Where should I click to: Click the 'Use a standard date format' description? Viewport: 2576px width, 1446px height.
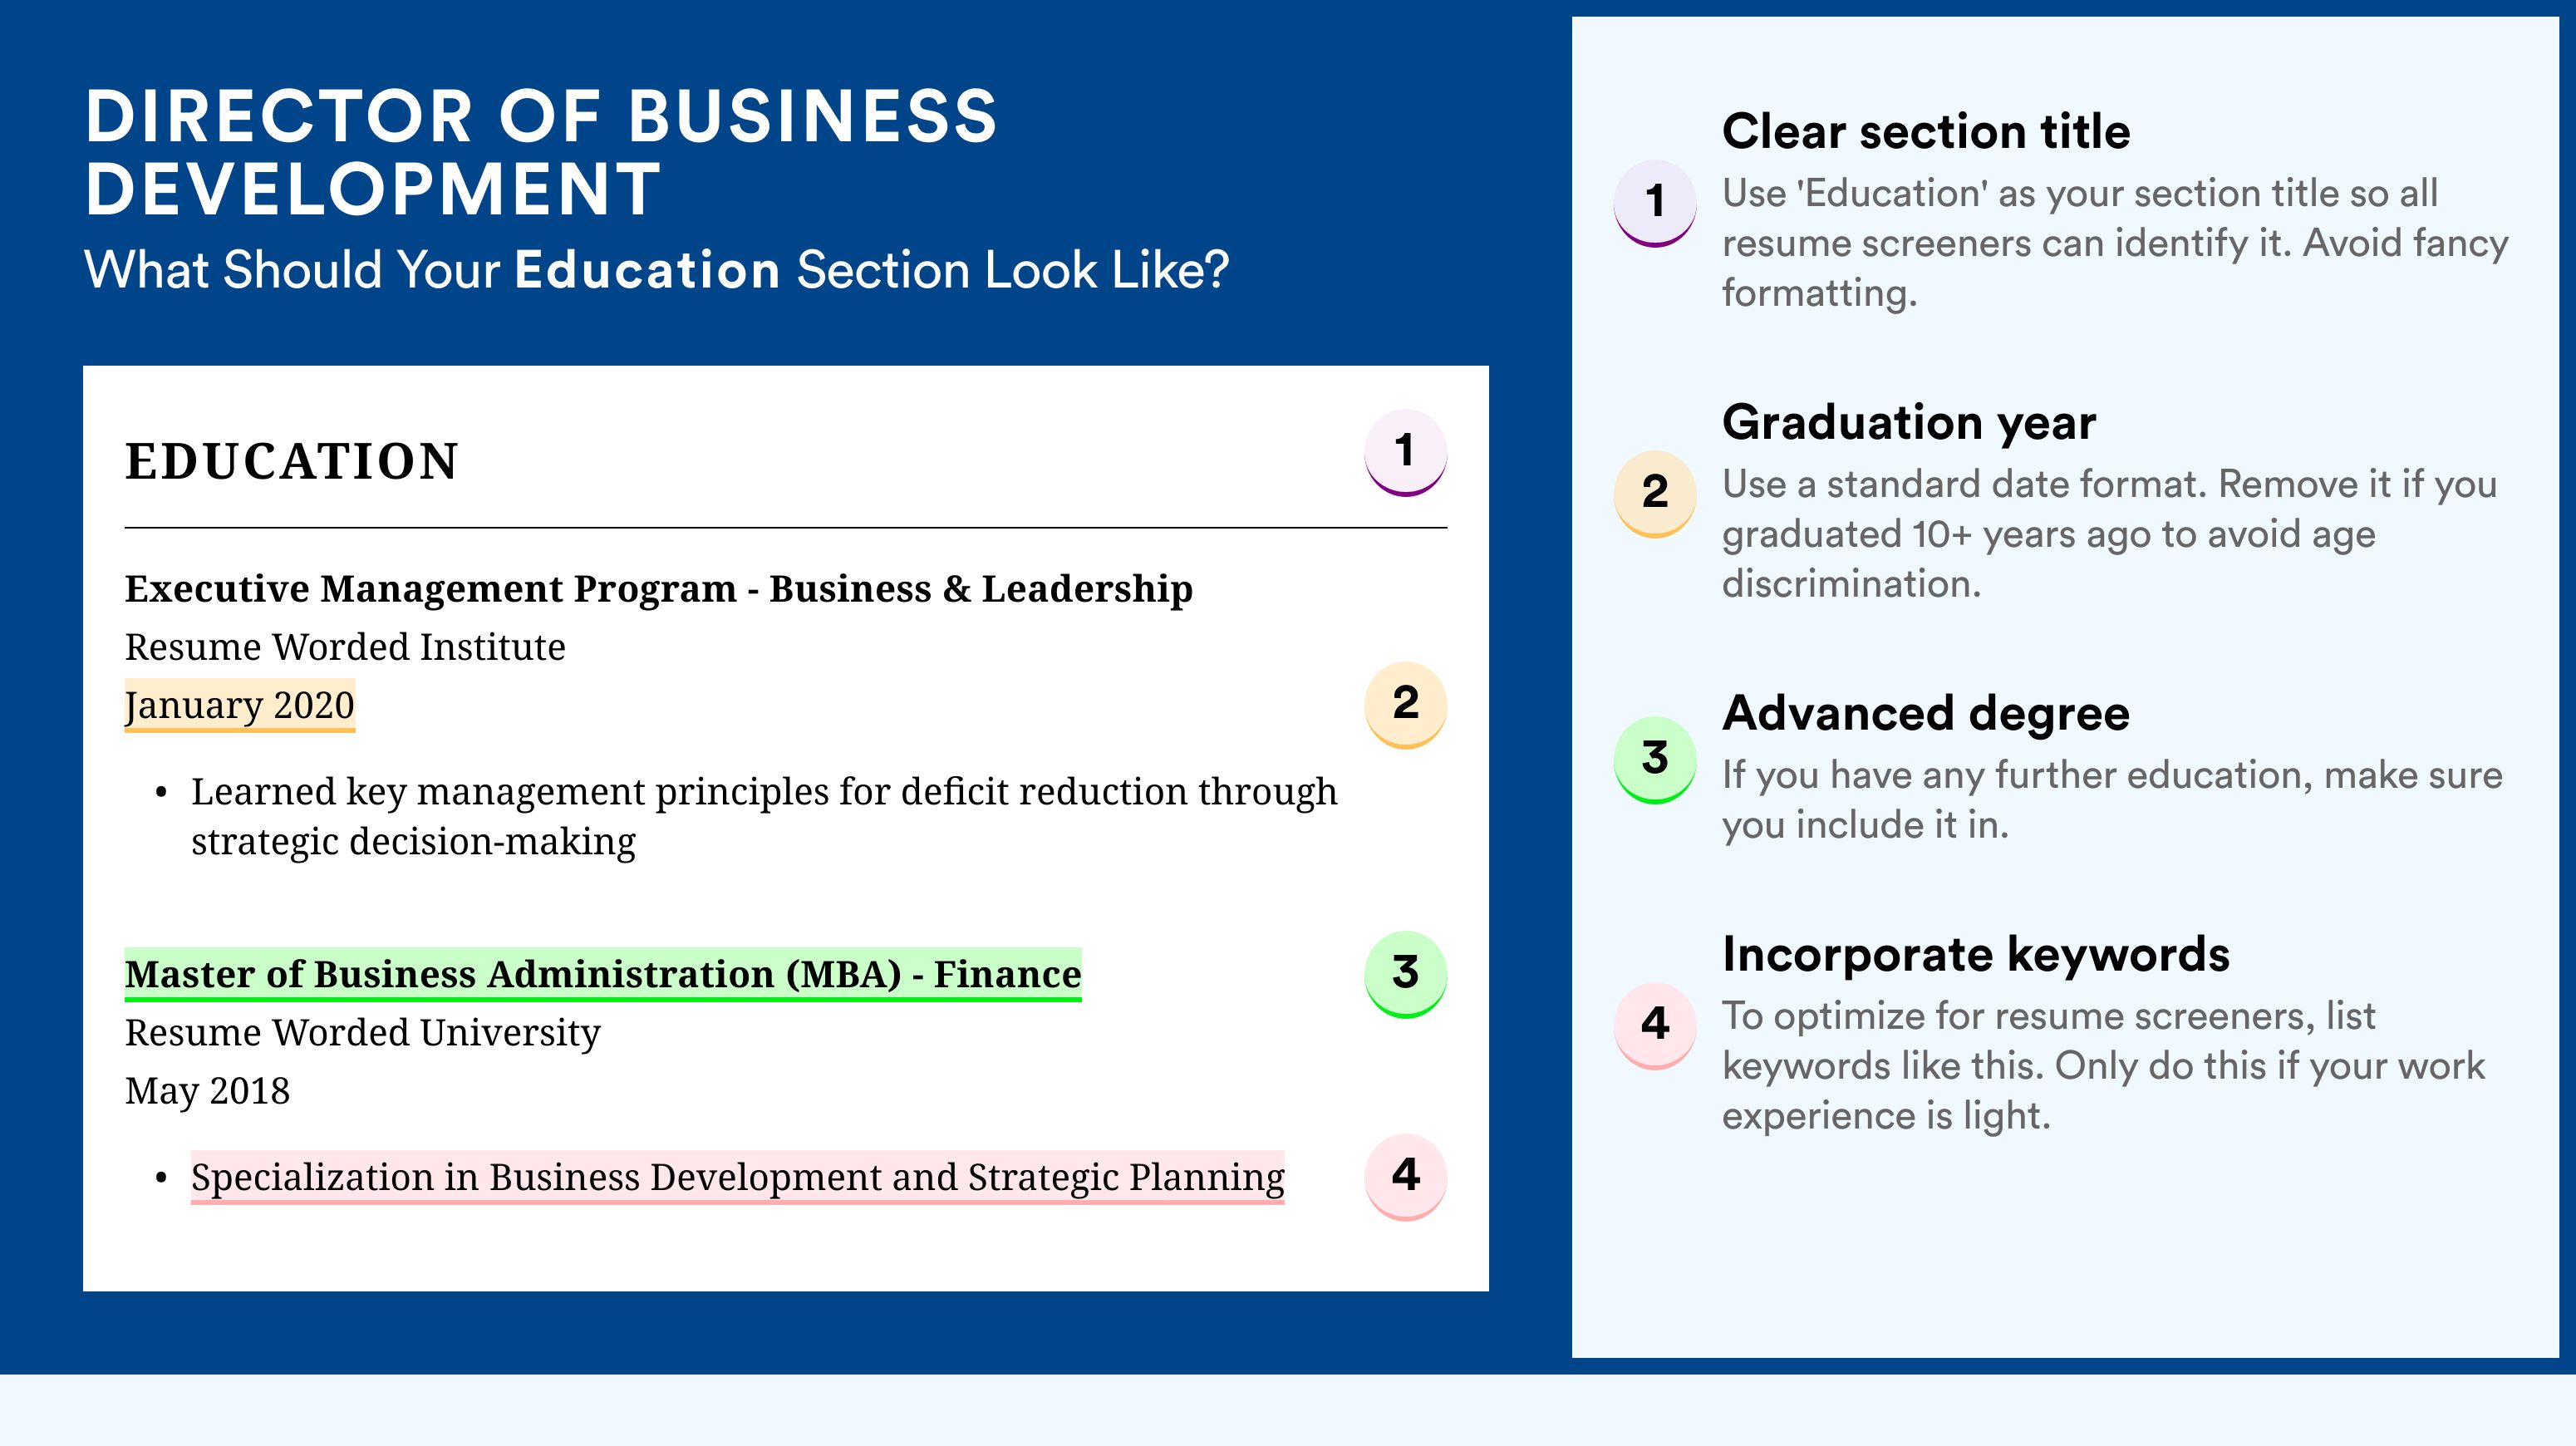[x=2110, y=534]
